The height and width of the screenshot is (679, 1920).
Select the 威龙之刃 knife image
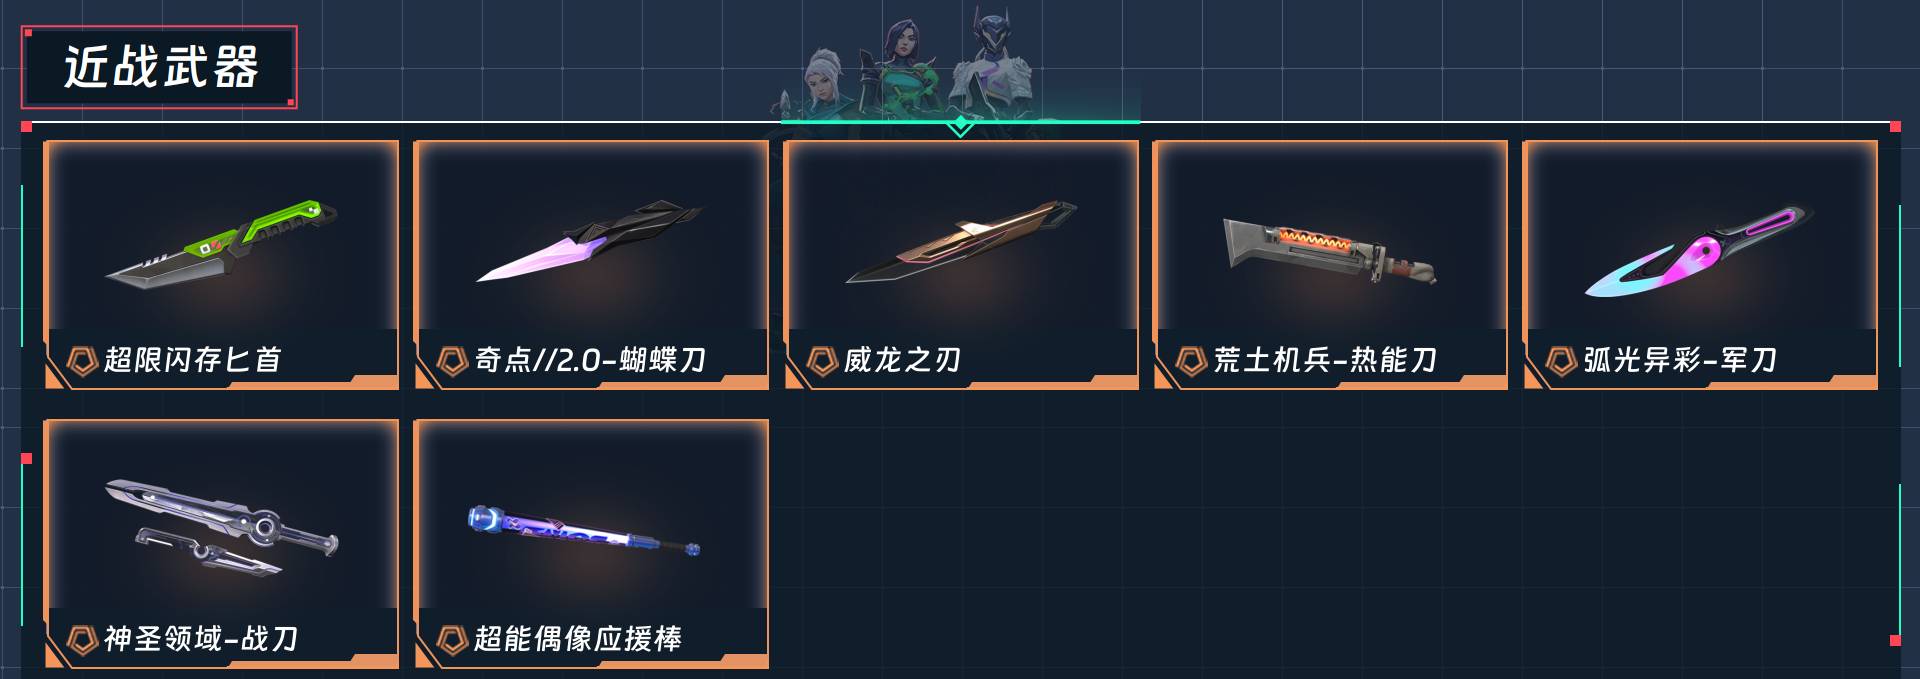tap(961, 243)
